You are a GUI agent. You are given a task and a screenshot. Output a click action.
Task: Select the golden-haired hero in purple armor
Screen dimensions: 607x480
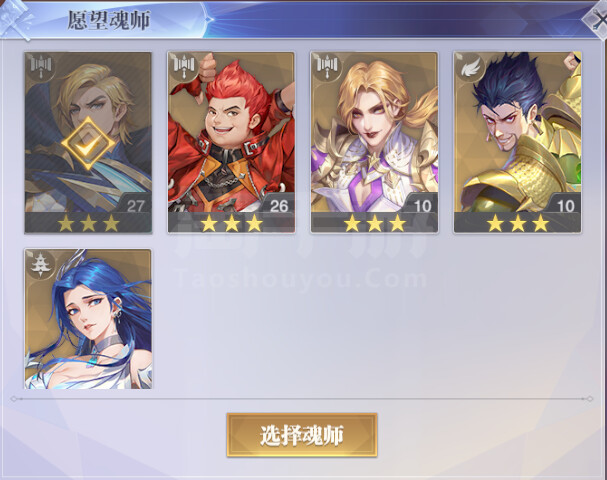click(x=374, y=142)
